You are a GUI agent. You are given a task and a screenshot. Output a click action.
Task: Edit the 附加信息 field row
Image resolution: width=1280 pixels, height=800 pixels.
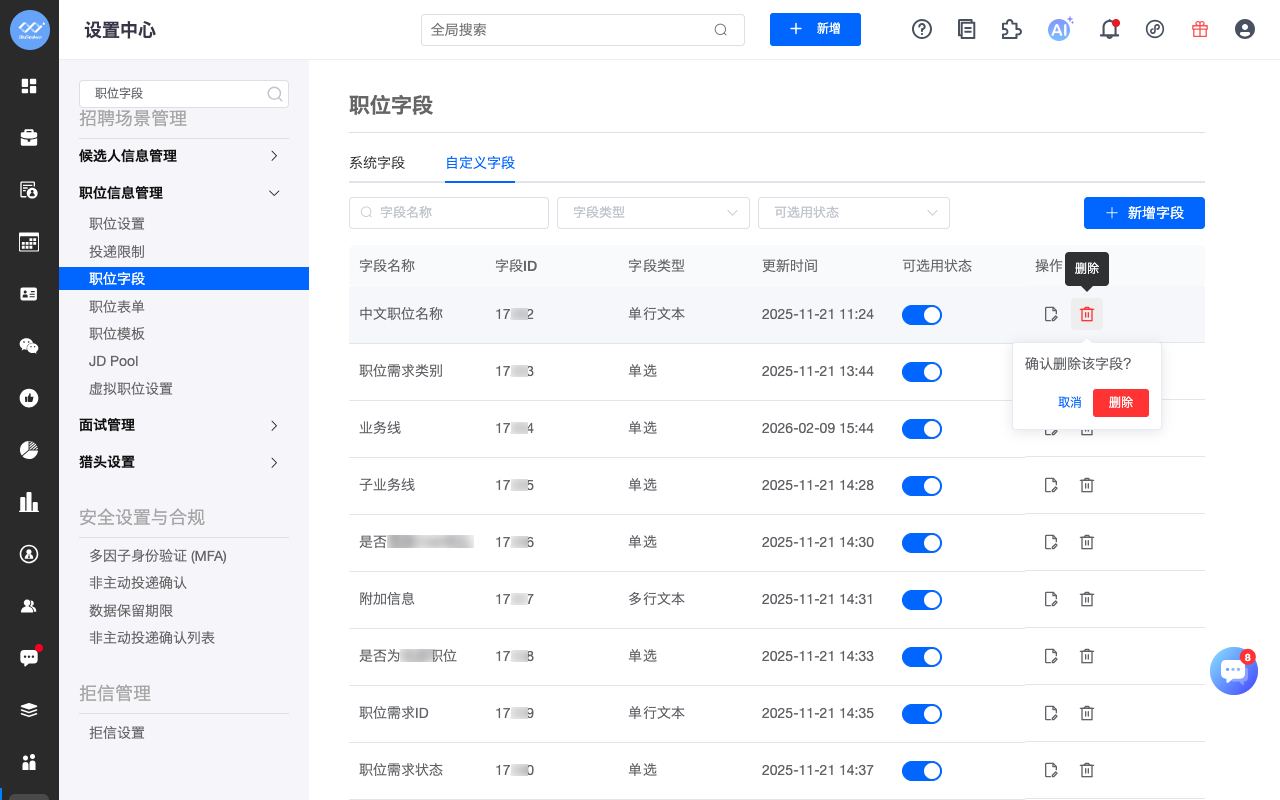1051,599
